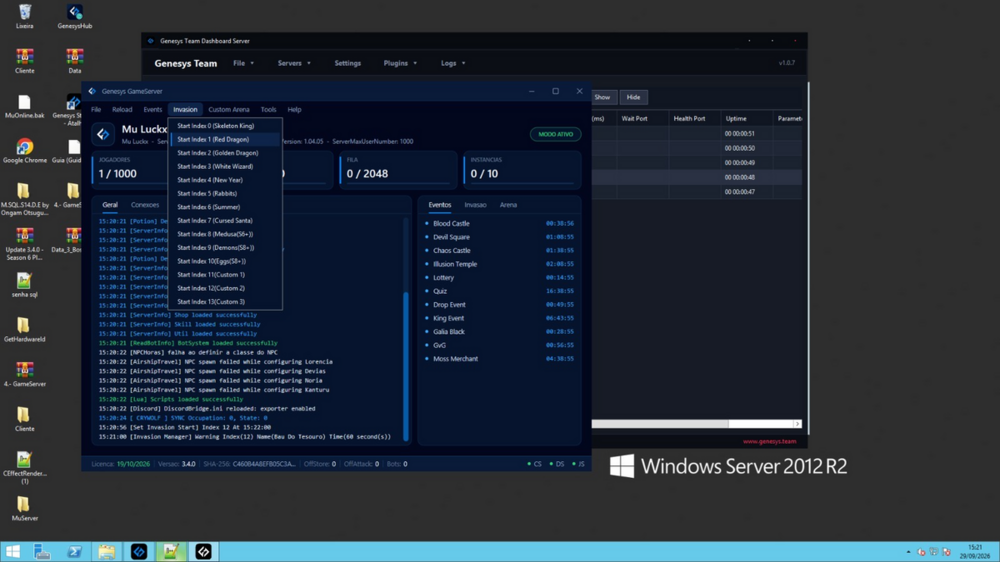Select 4.- GameServer archive desktop icon
1000x562 pixels.
click(x=24, y=374)
